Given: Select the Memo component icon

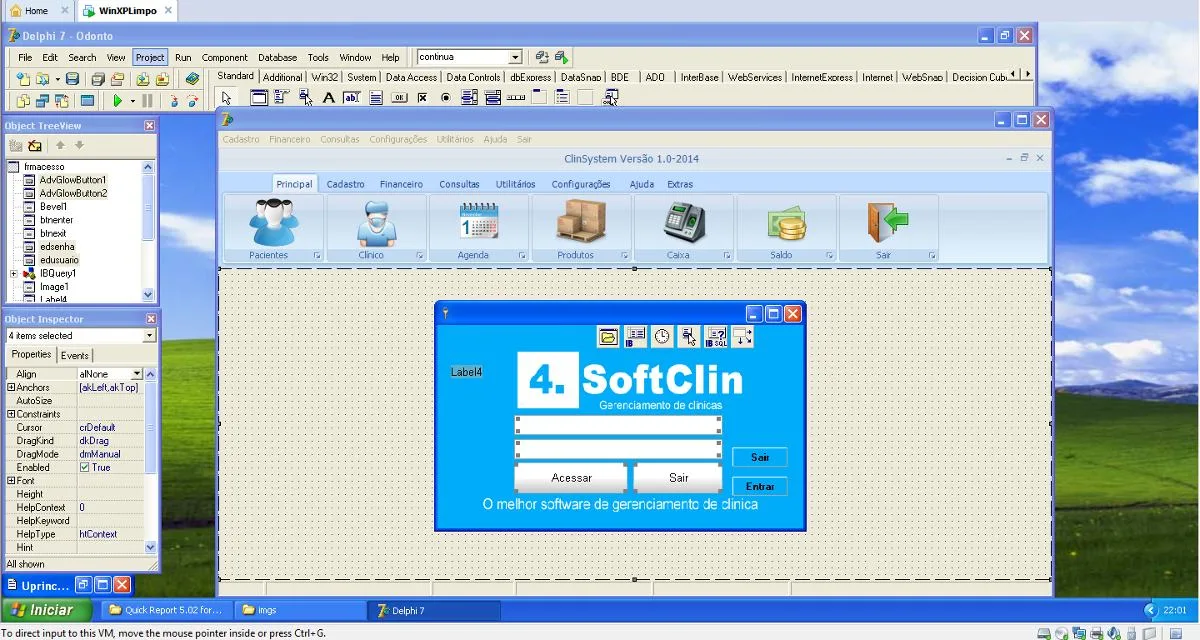Looking at the screenshot, I should coord(376,98).
